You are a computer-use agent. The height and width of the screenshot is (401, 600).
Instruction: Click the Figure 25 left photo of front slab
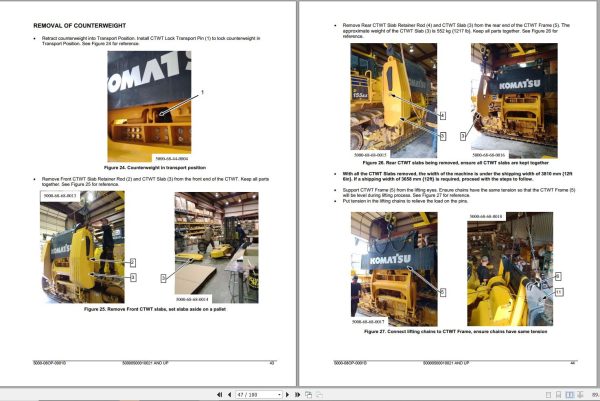point(82,247)
